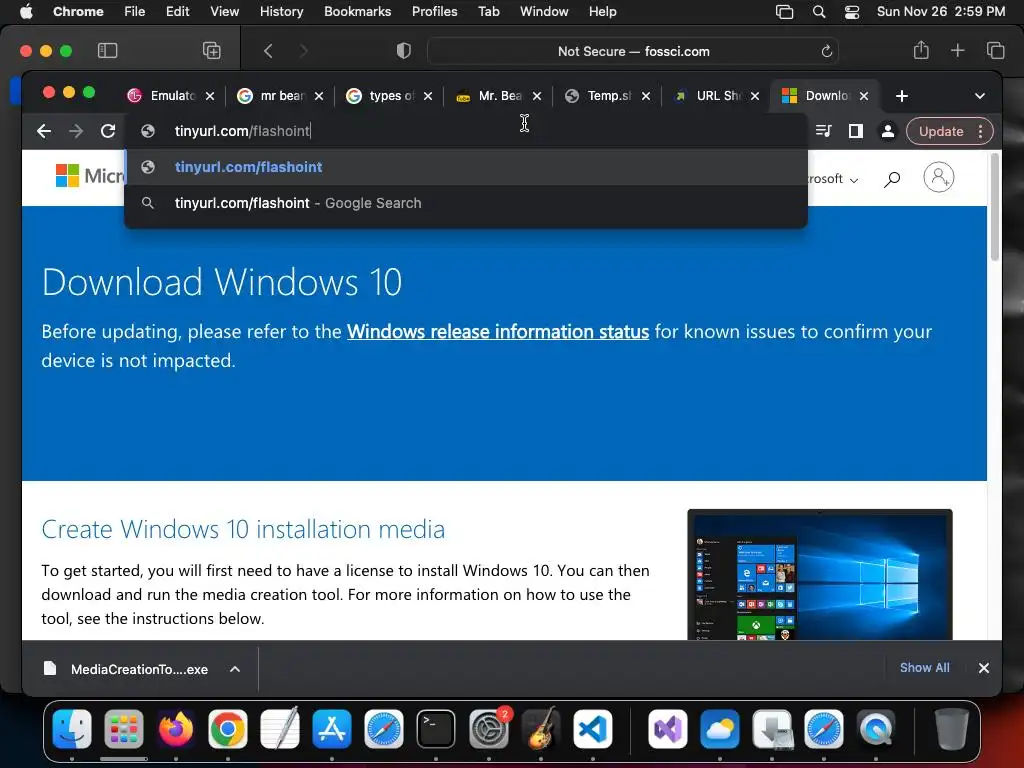Open System Settings from the Dock

(x=488, y=729)
